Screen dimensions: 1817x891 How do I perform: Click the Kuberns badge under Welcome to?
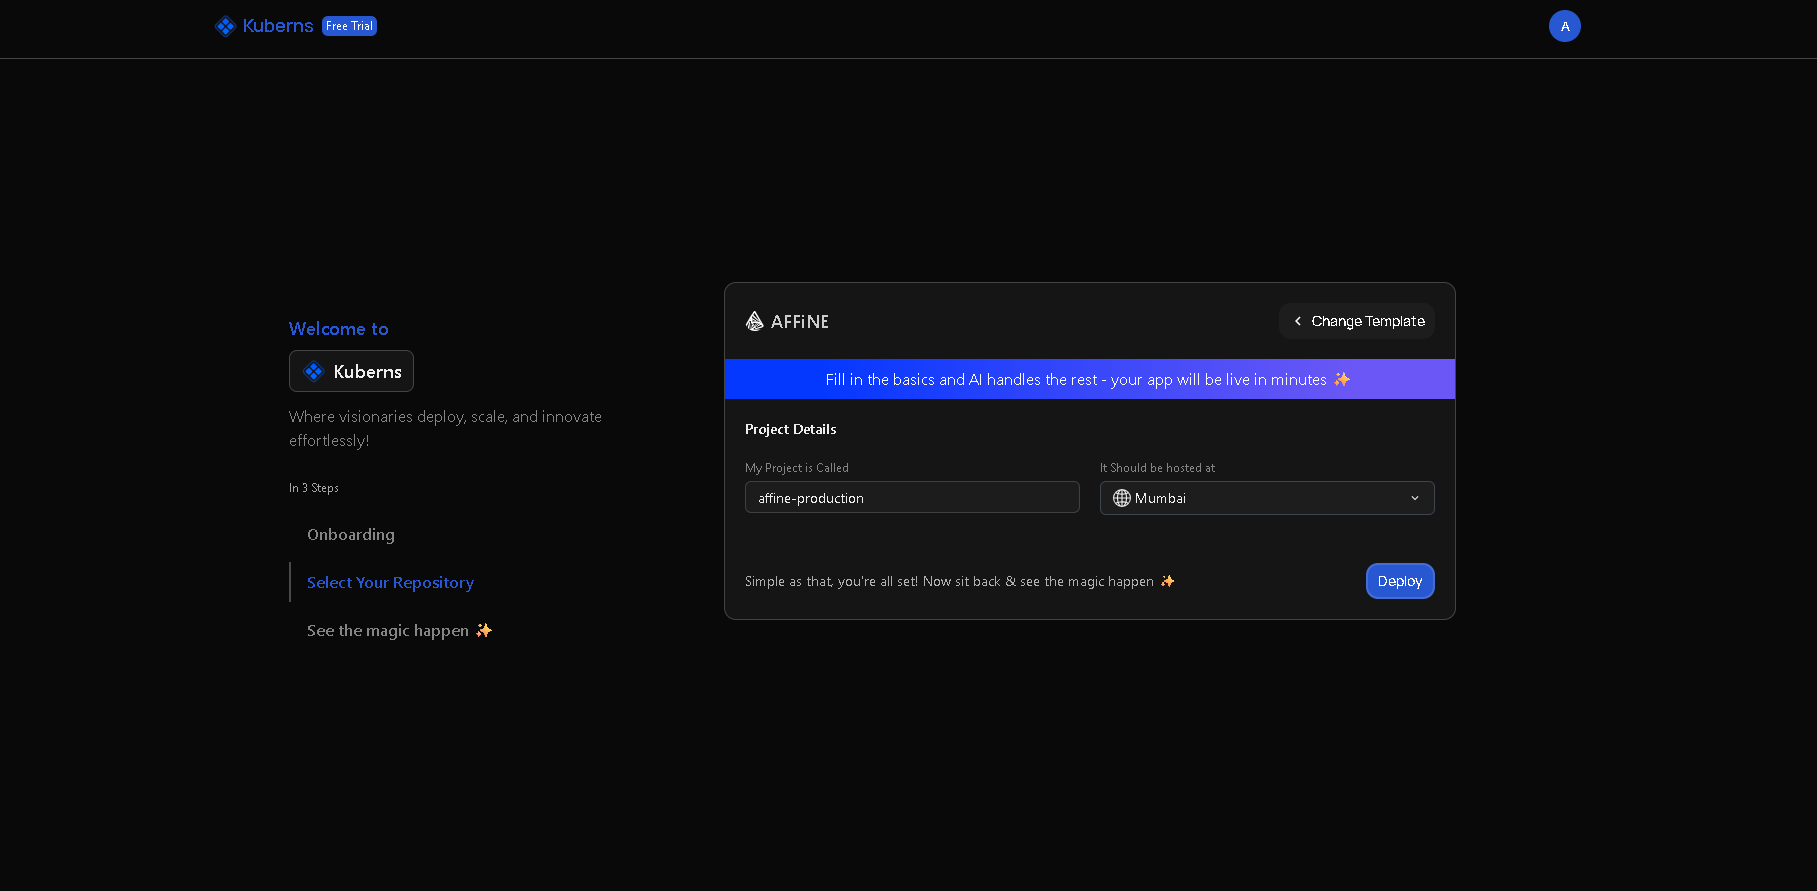pyautogui.click(x=351, y=371)
